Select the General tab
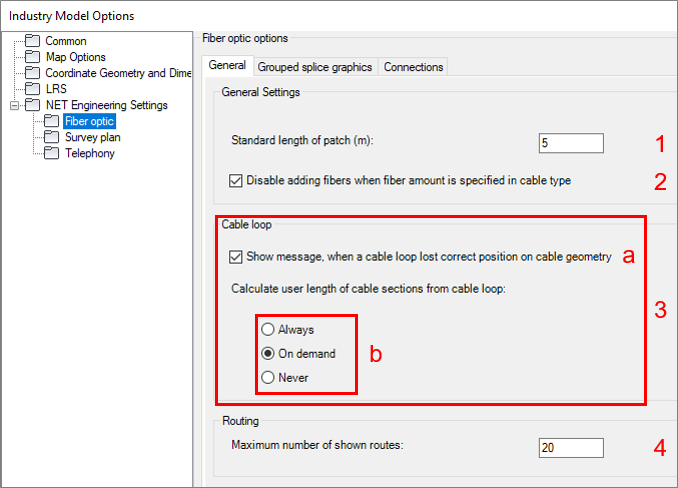The image size is (678, 488). point(227,65)
